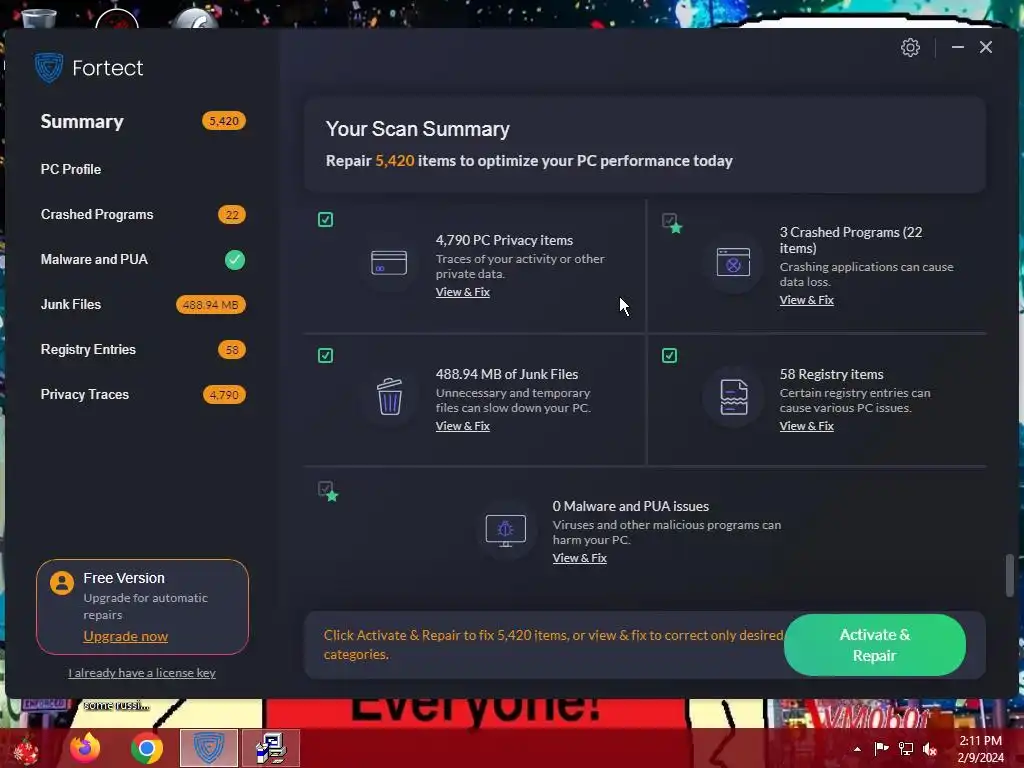Click the Crashed Programs window icon
Viewport: 1024px width, 768px height.
click(733, 263)
